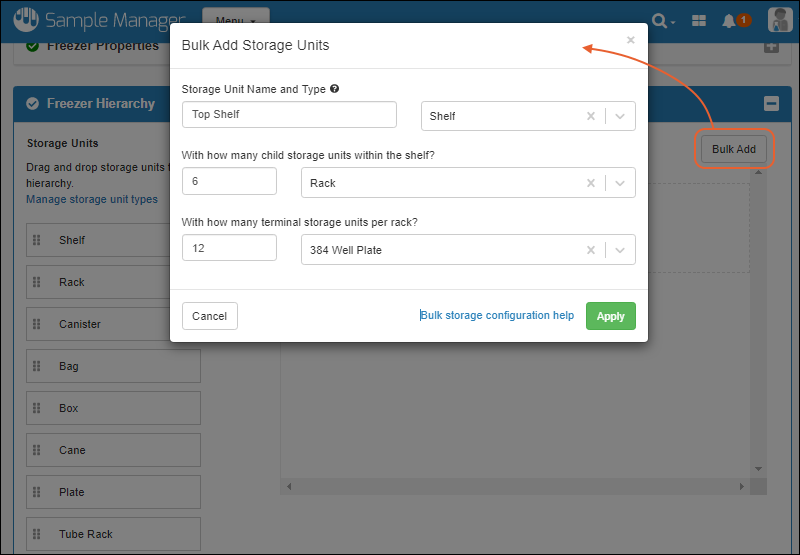The width and height of the screenshot is (800, 555).
Task: Click the Apply button
Action: click(610, 316)
